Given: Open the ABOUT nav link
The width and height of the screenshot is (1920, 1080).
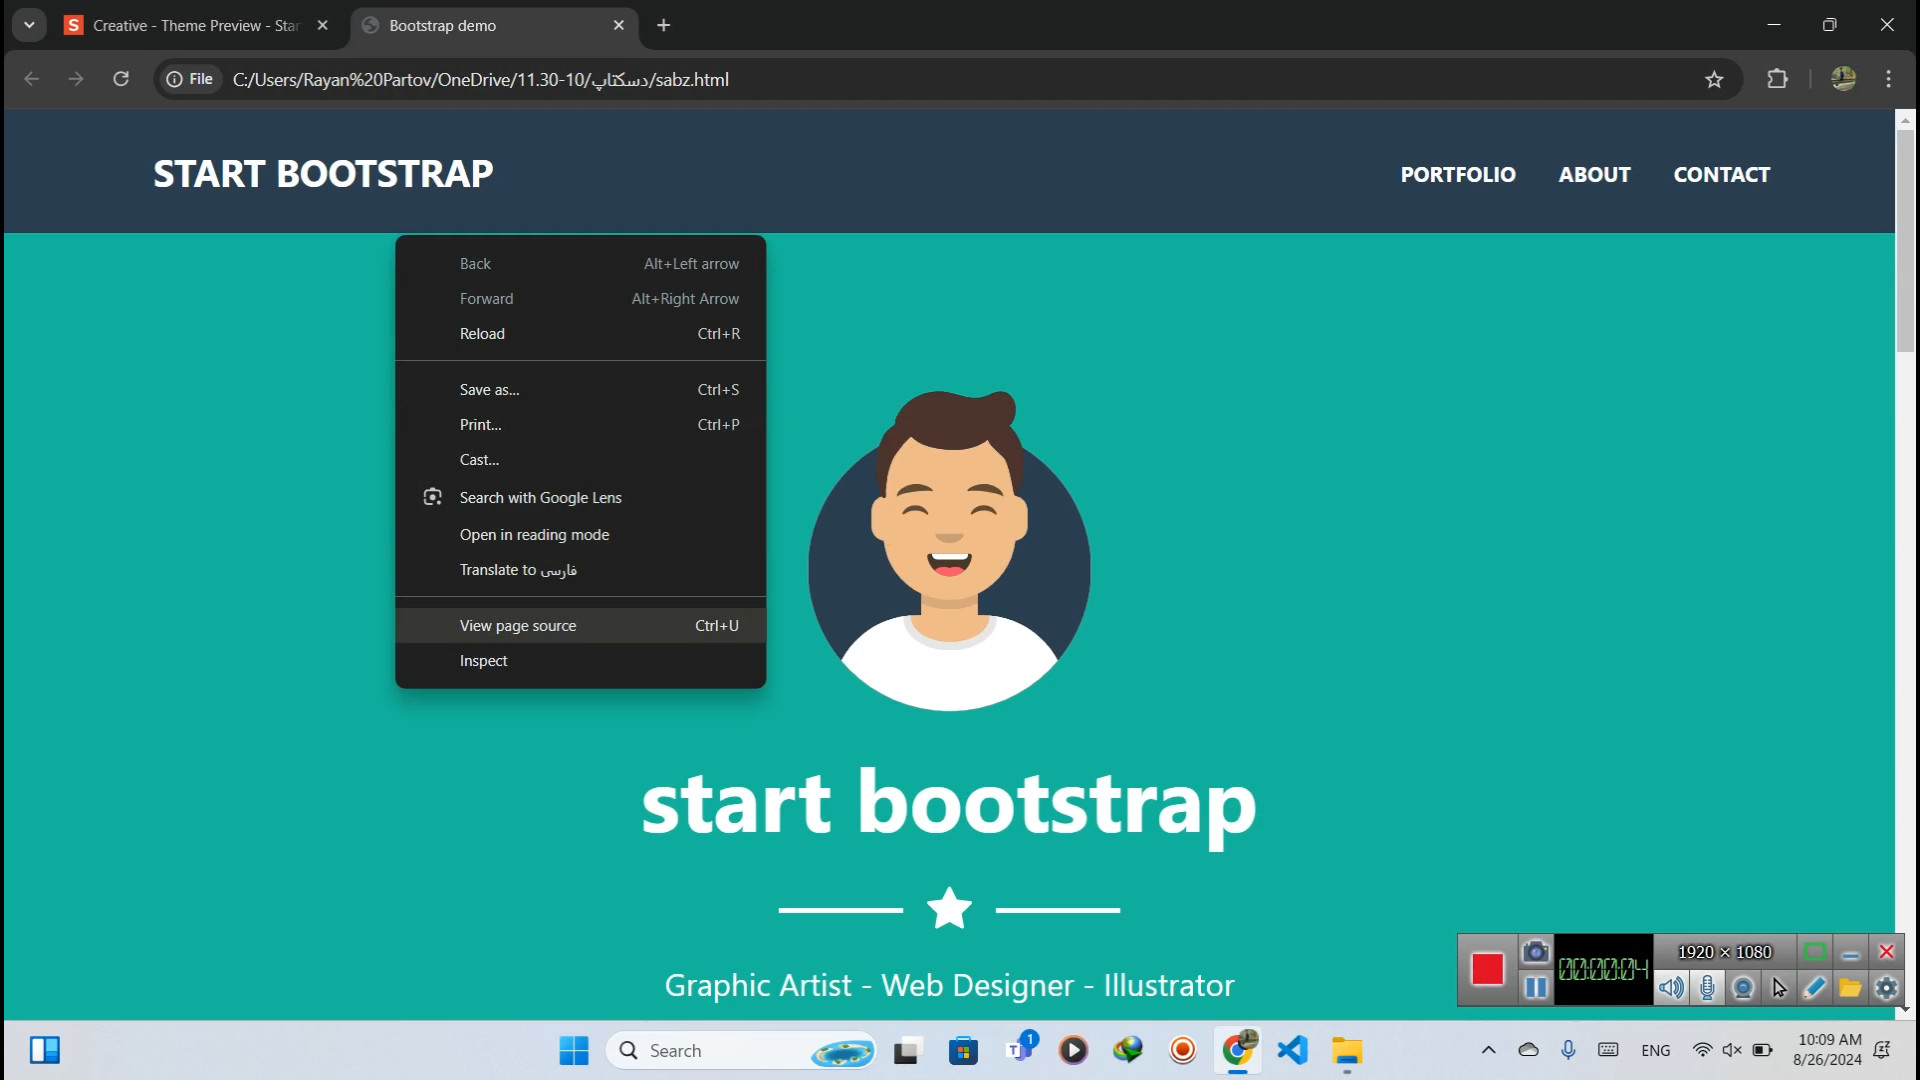Looking at the screenshot, I should [x=1594, y=174].
